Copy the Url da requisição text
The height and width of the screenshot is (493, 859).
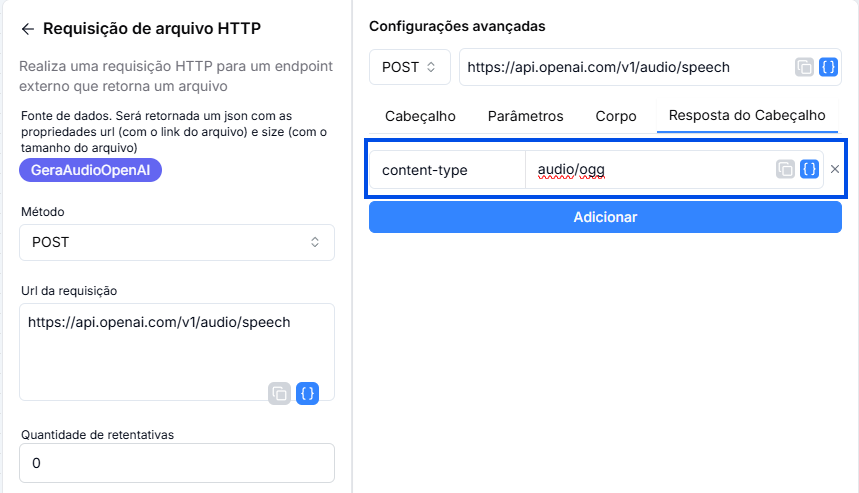point(279,393)
